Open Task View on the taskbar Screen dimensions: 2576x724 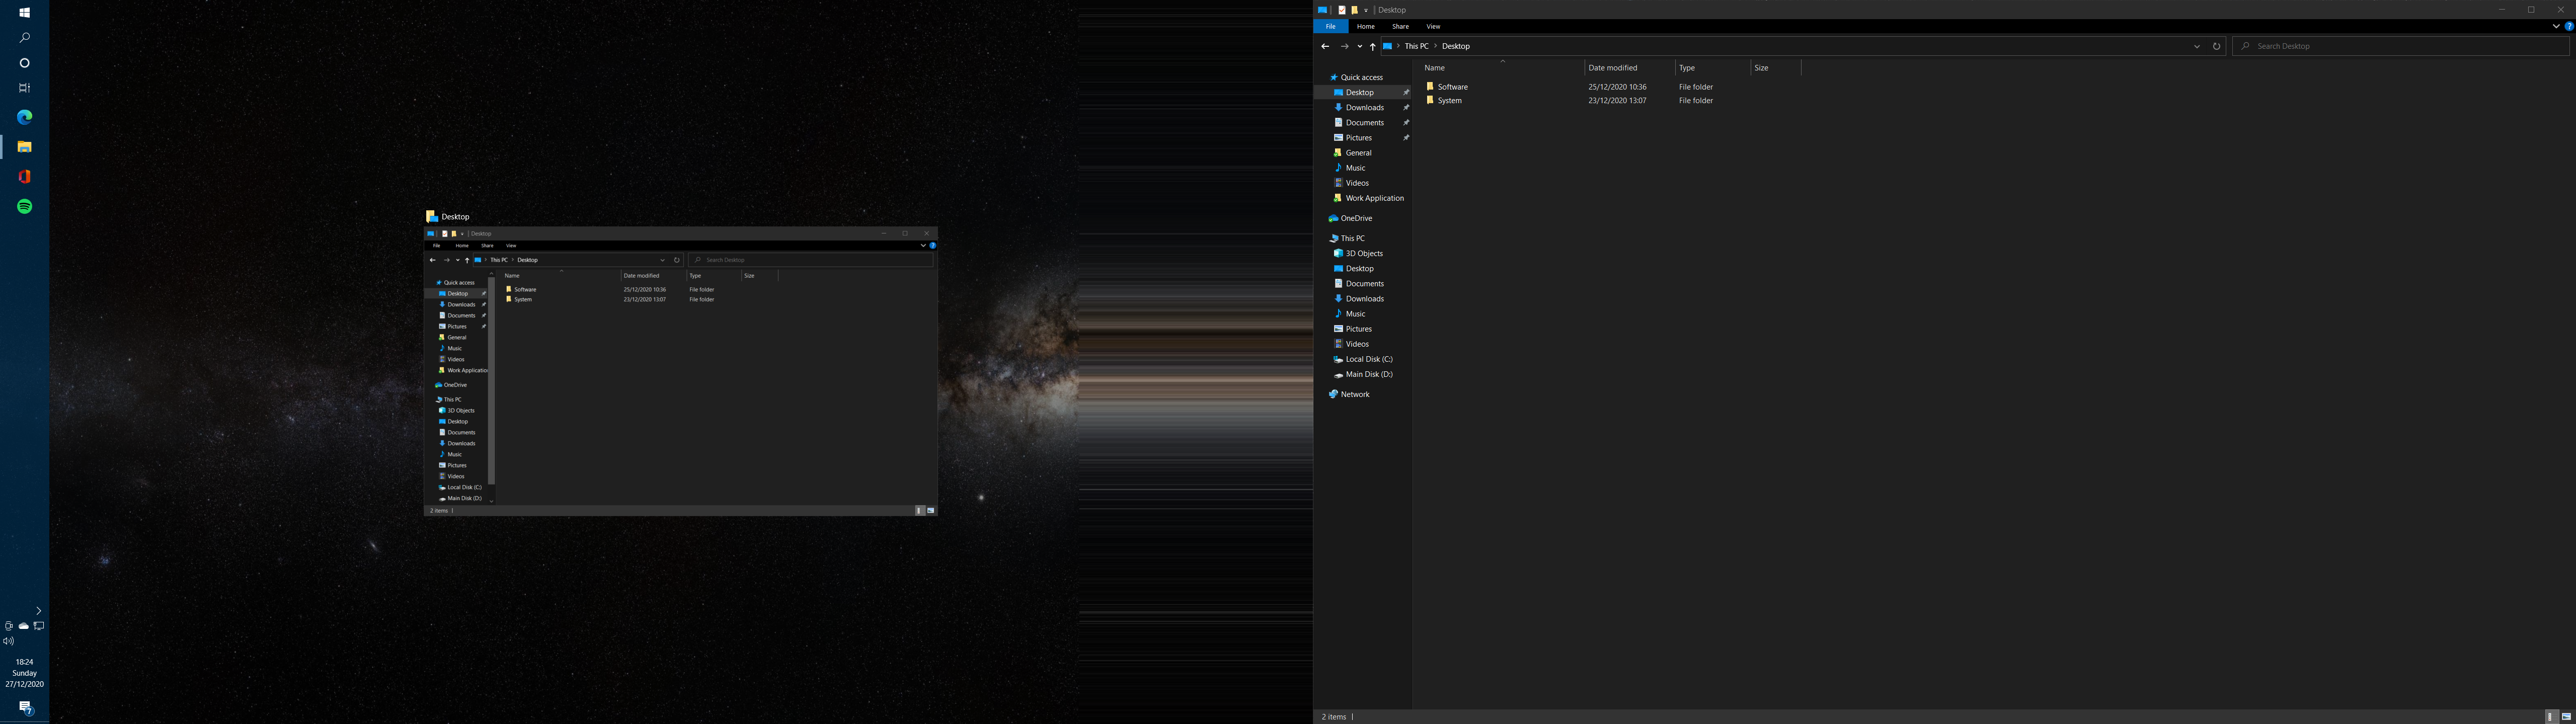click(25, 88)
